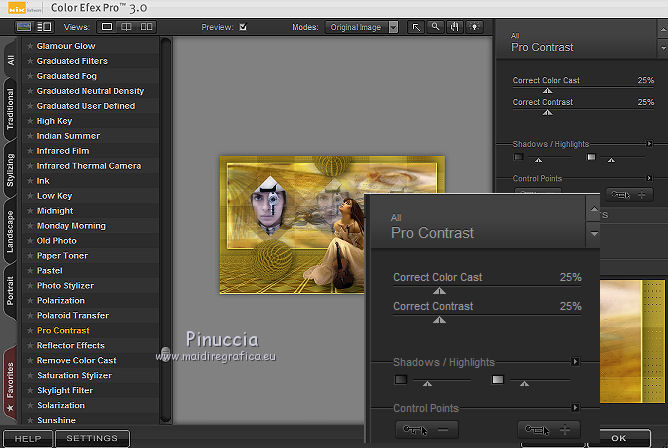The image size is (668, 448).
Task: Expand the Shadows / Highlights section
Action: tap(575, 362)
